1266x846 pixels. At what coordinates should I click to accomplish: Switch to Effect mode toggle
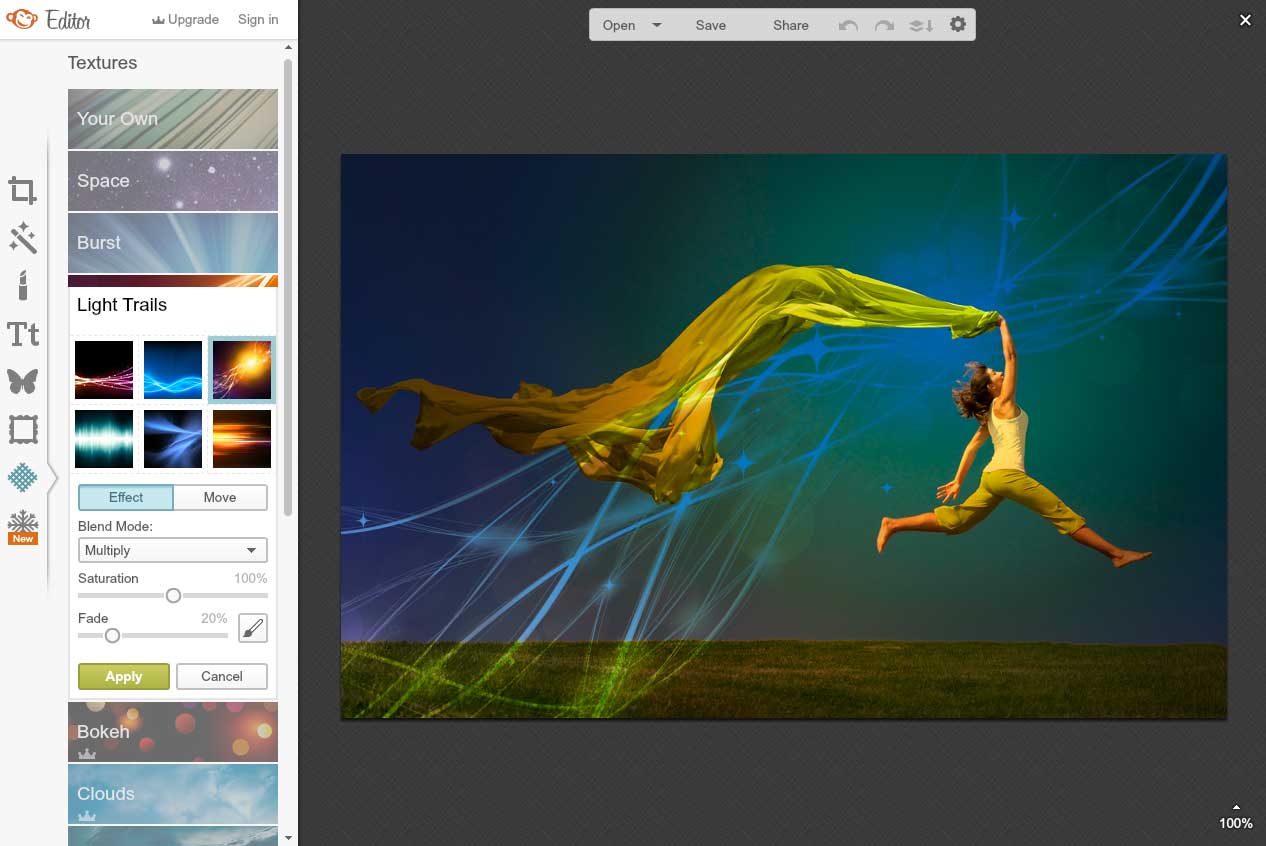[126, 497]
